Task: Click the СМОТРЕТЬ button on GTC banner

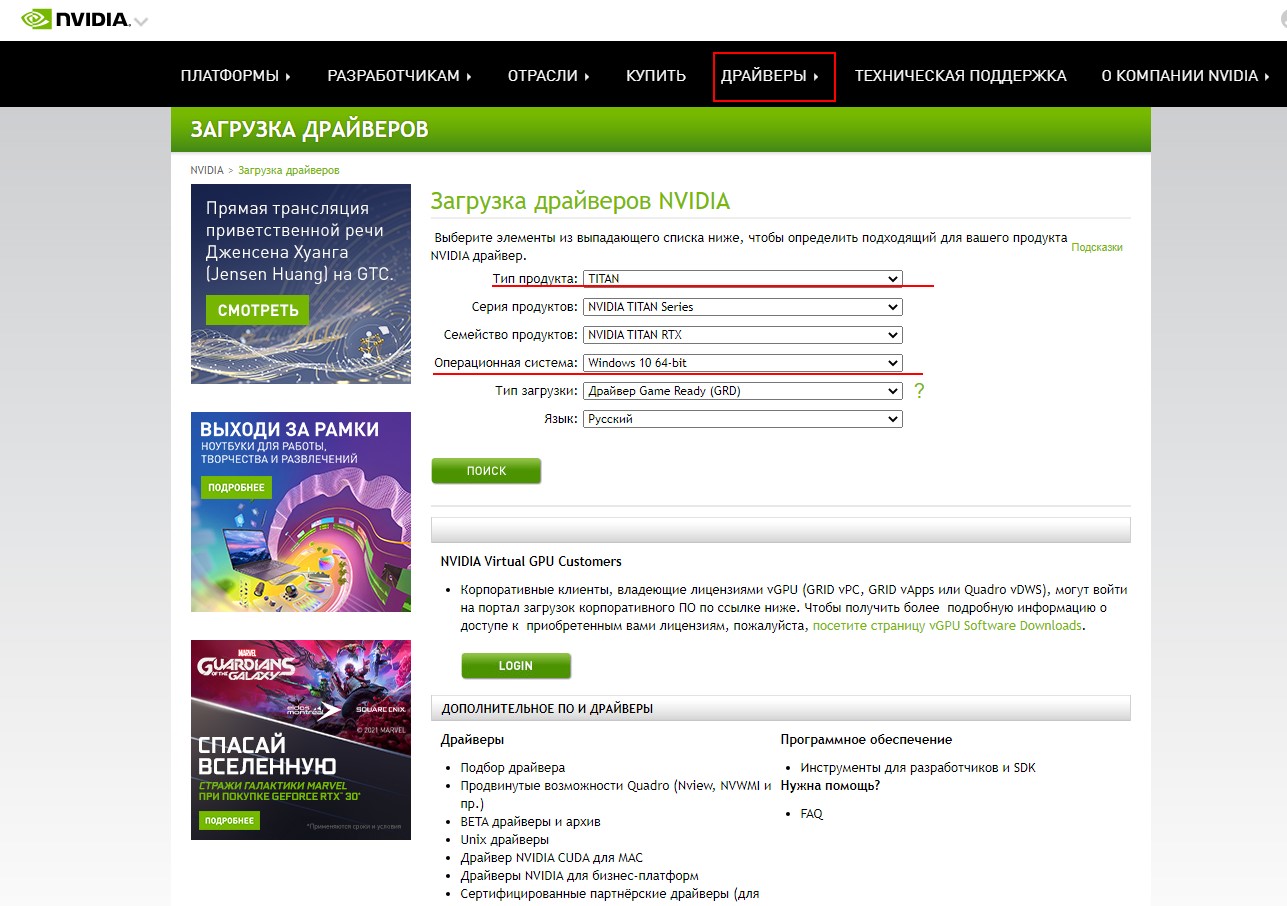Action: click(x=258, y=310)
